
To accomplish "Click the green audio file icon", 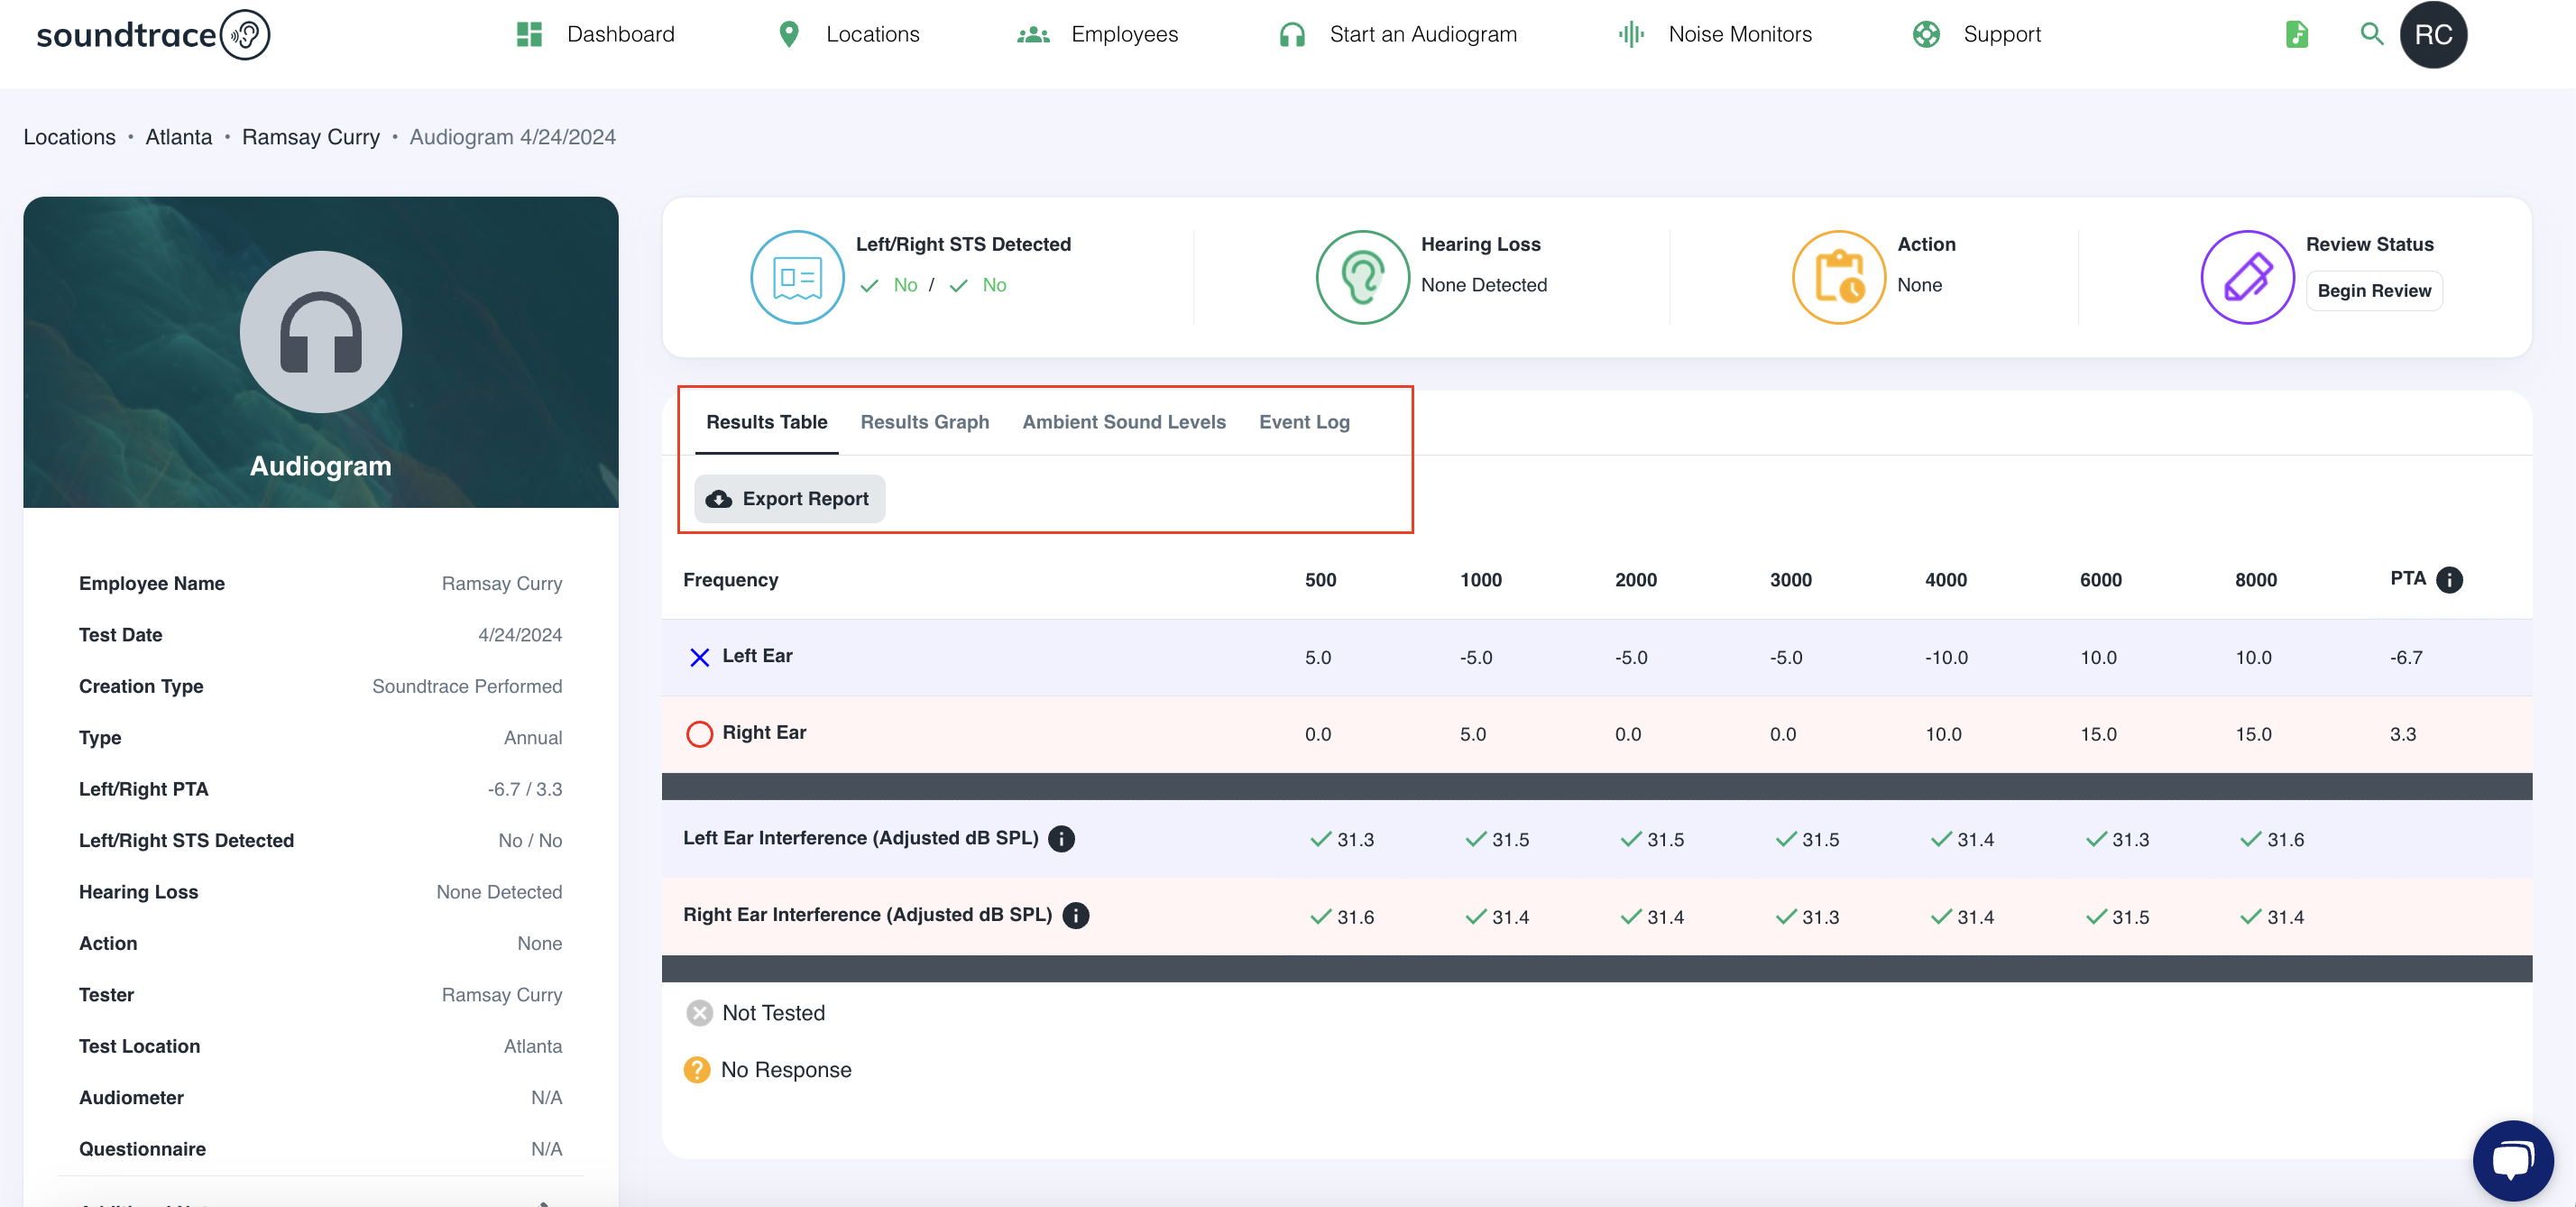I will coord(2297,35).
